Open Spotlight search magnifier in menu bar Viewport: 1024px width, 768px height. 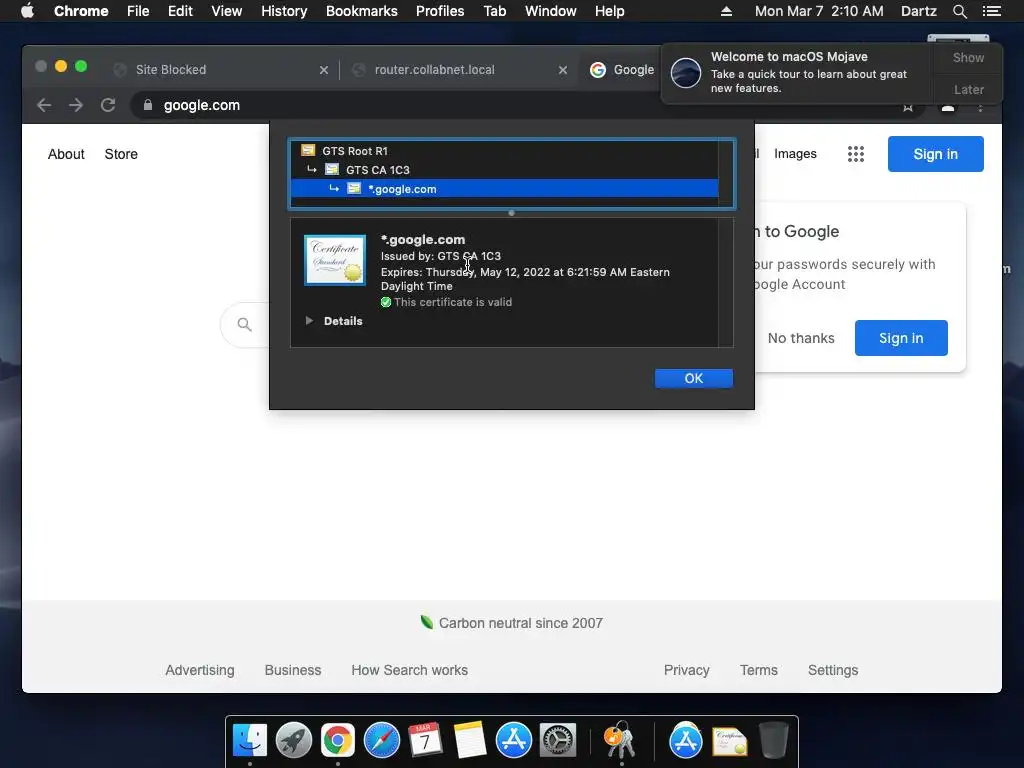pos(959,11)
